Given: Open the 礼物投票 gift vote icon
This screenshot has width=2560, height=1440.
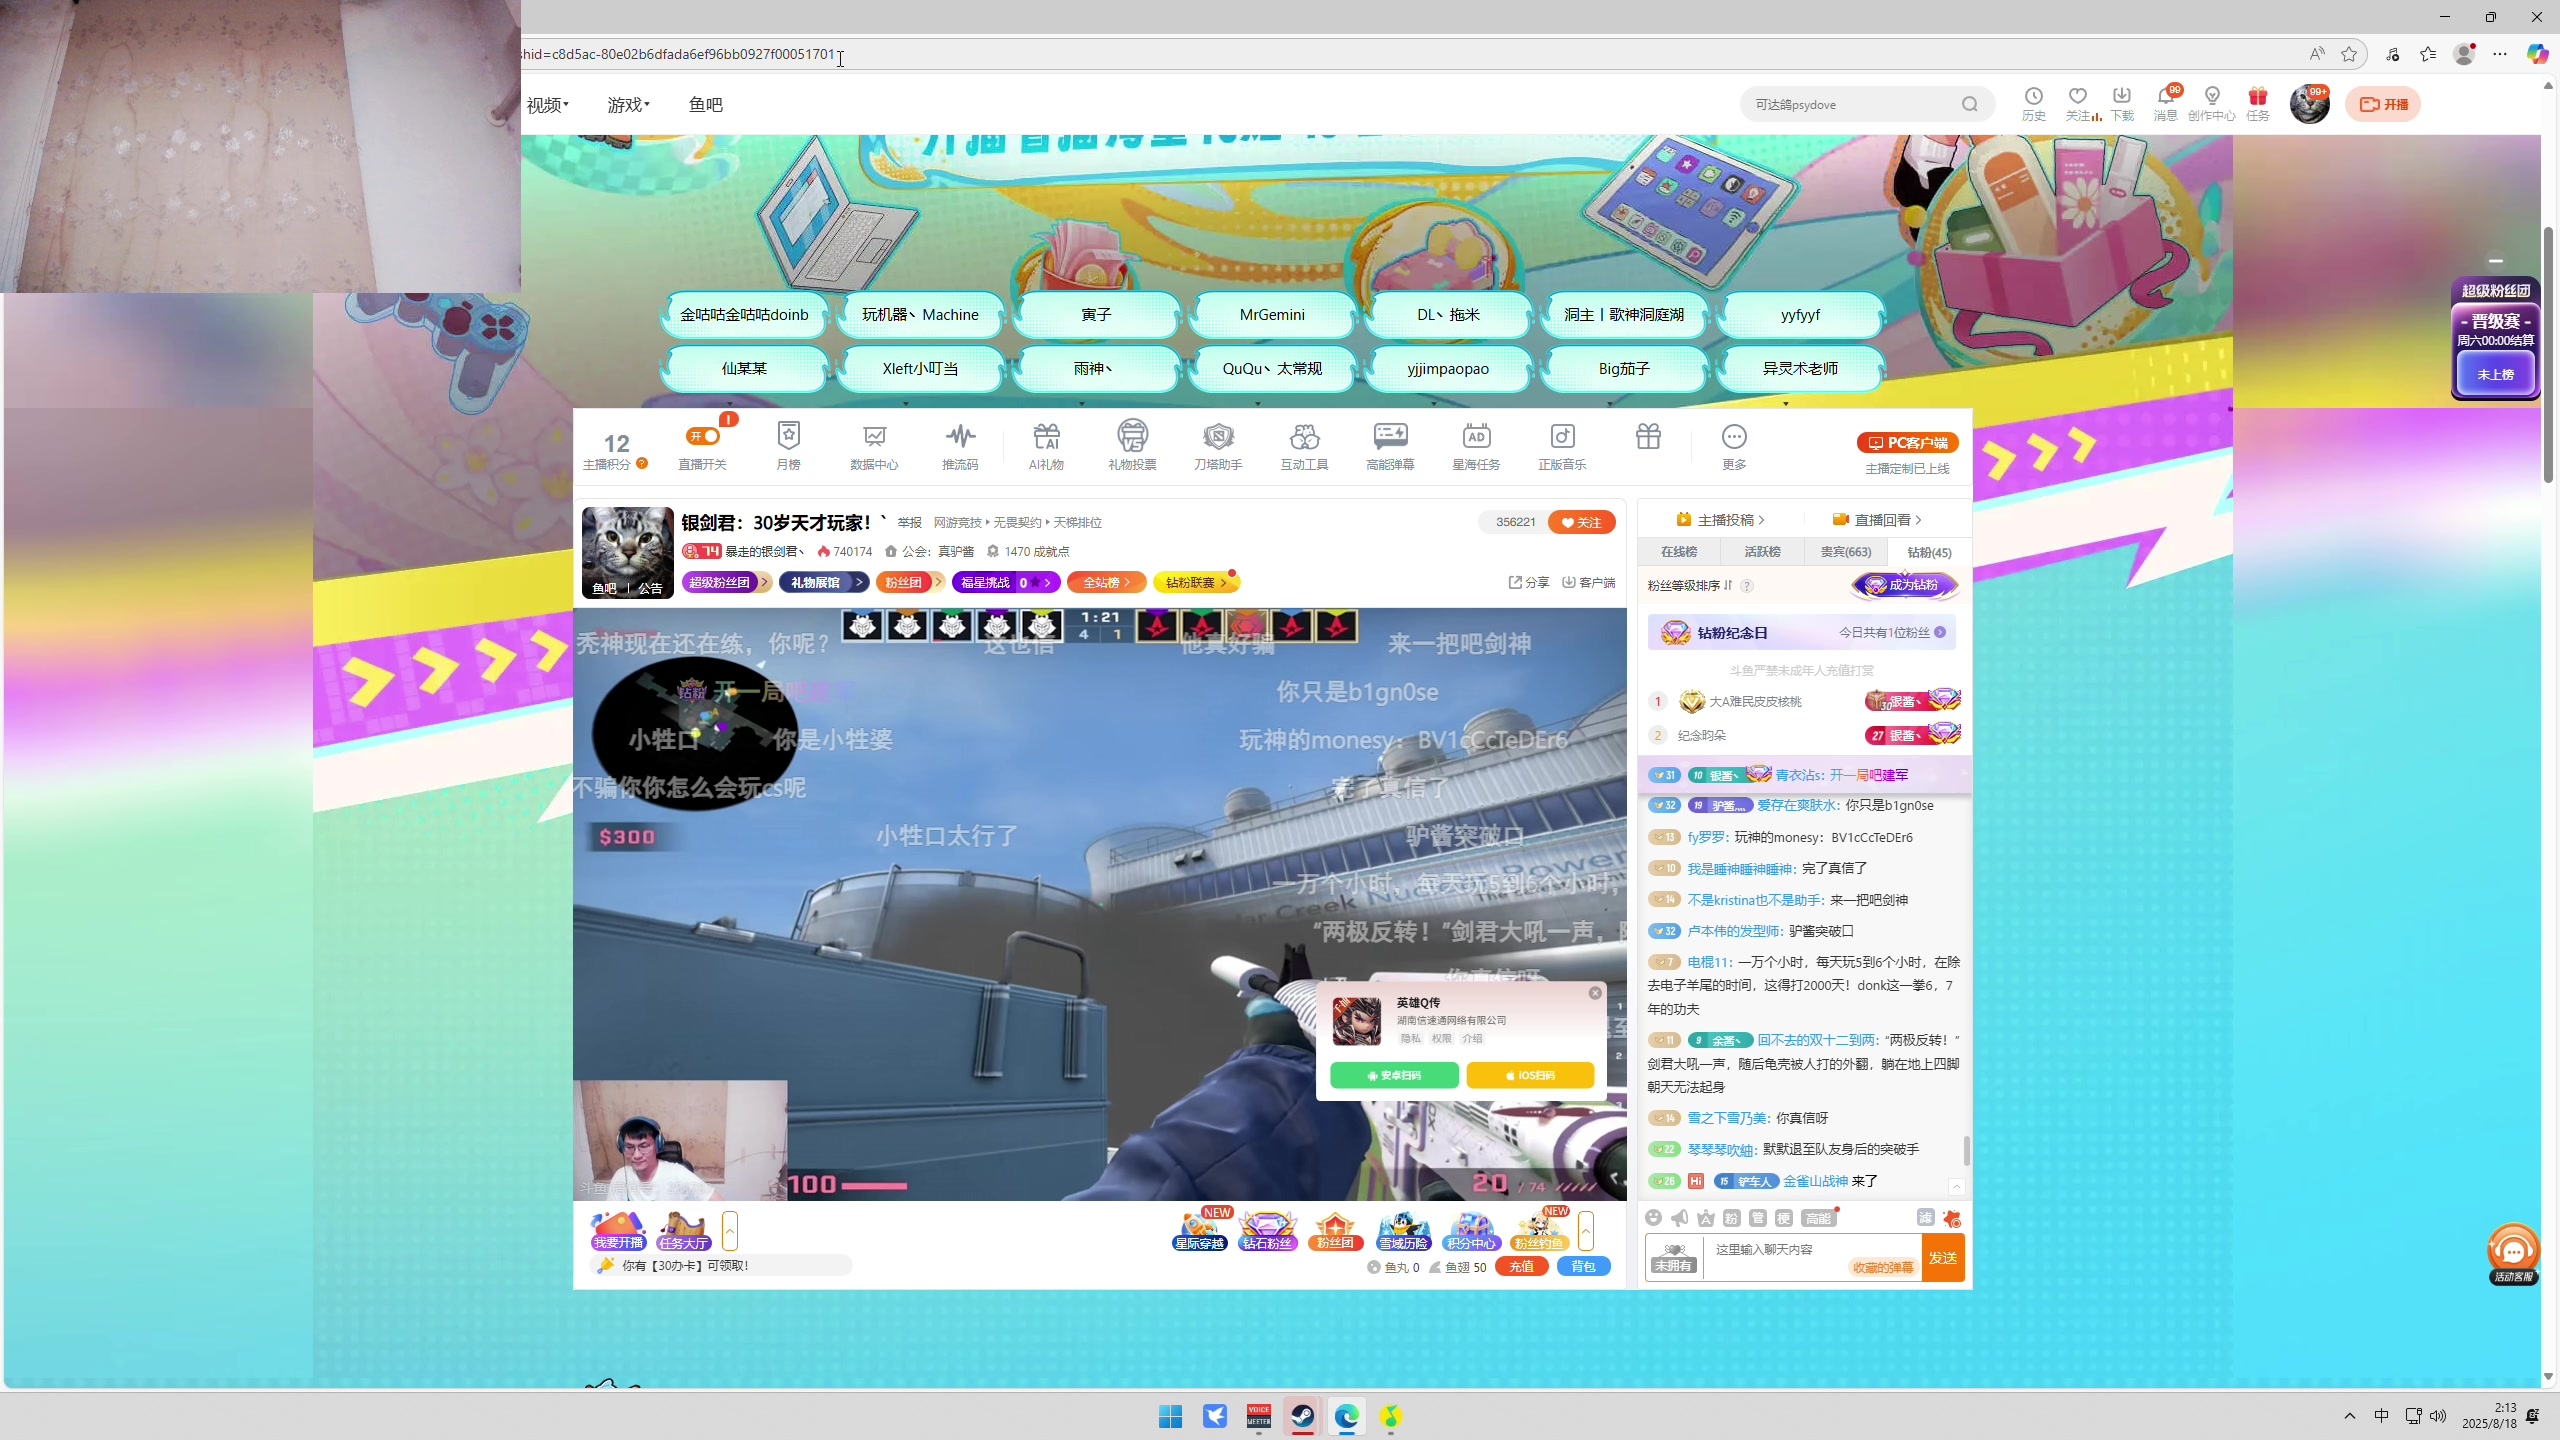Looking at the screenshot, I should point(1132,445).
